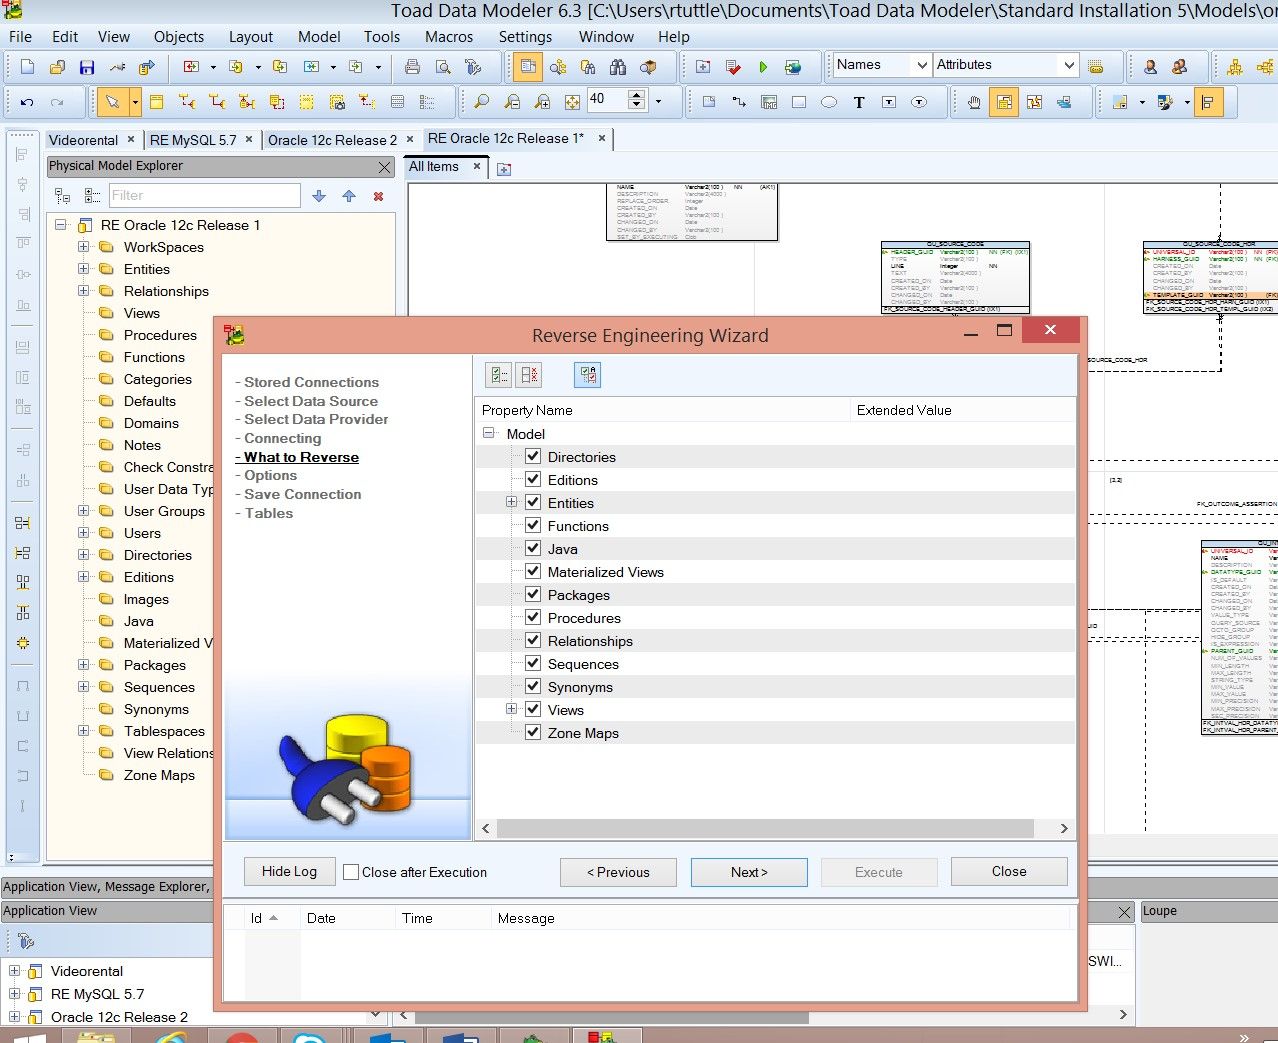
Task: Click the blue up arrow in Model Explorer
Action: (349, 196)
